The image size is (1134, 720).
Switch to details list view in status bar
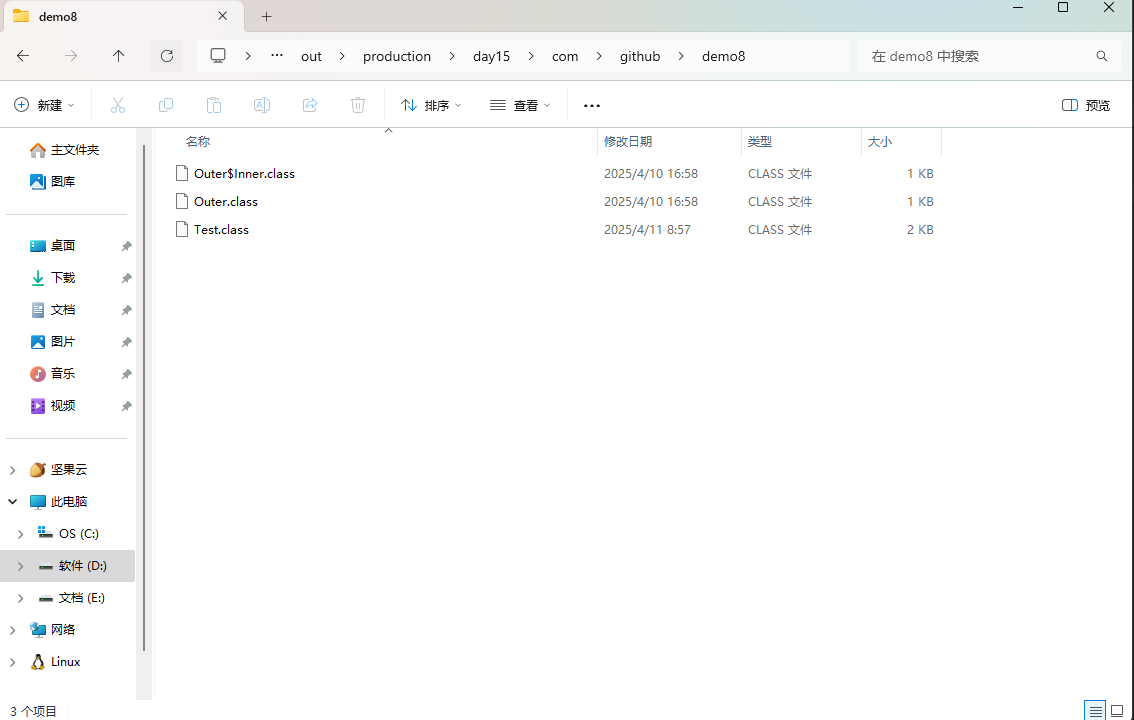[x=1096, y=711]
